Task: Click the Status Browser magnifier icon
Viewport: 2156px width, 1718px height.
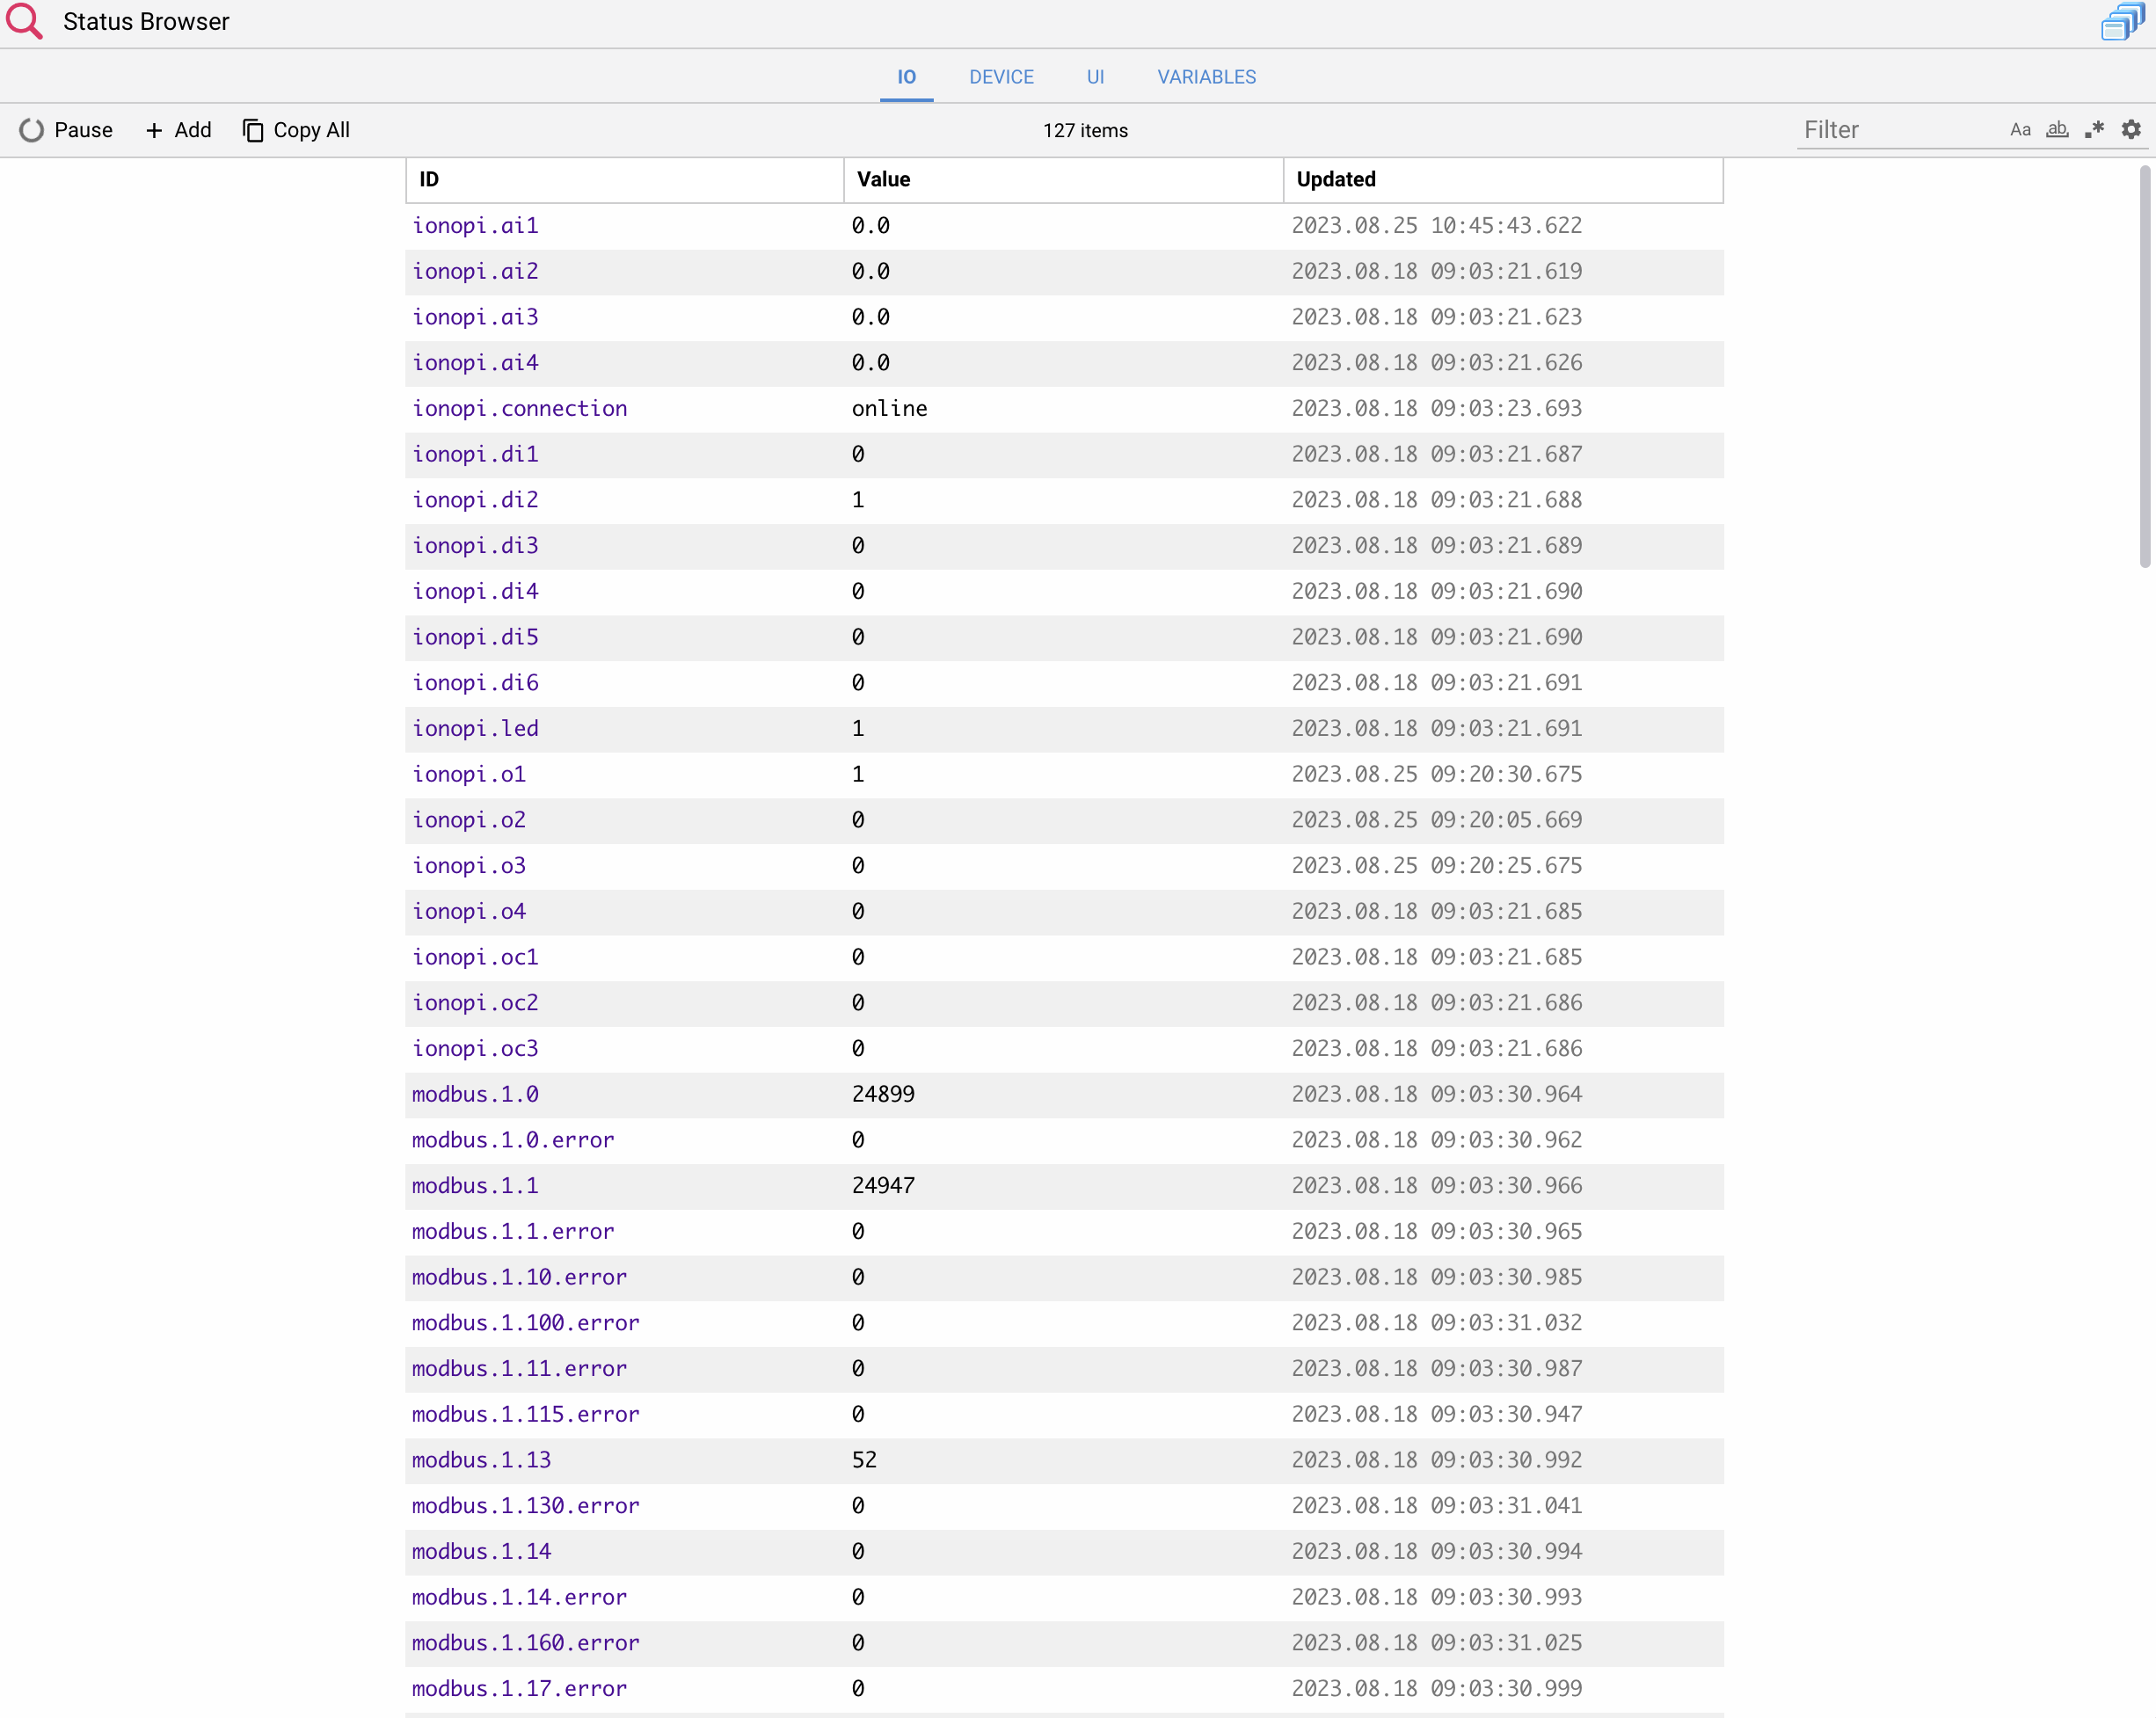Action: pos(24,21)
